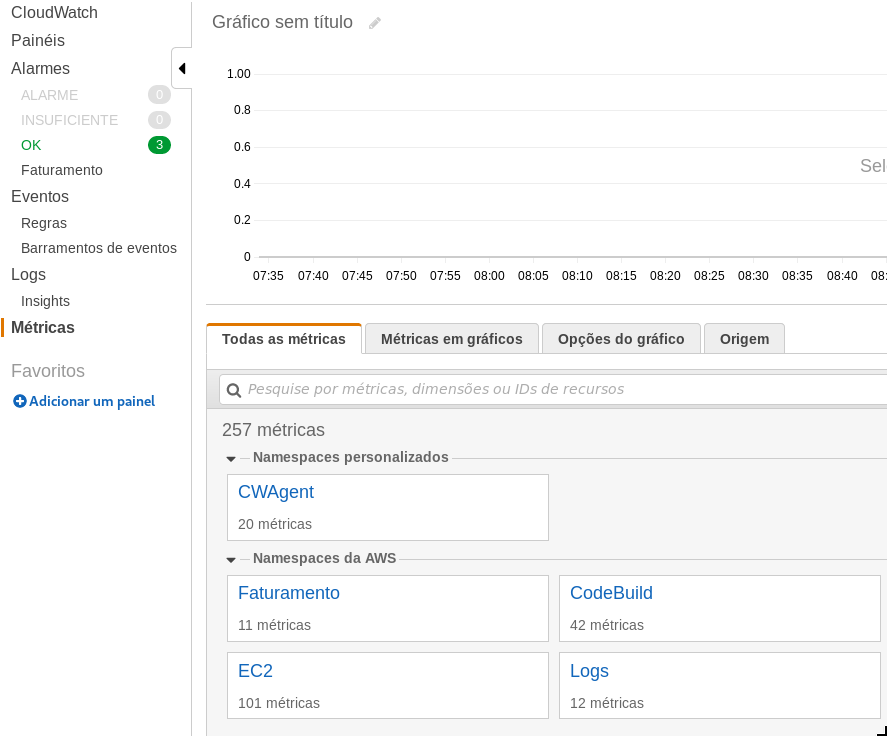
Task: Click the green OK alarms count badge
Action: tap(159, 145)
